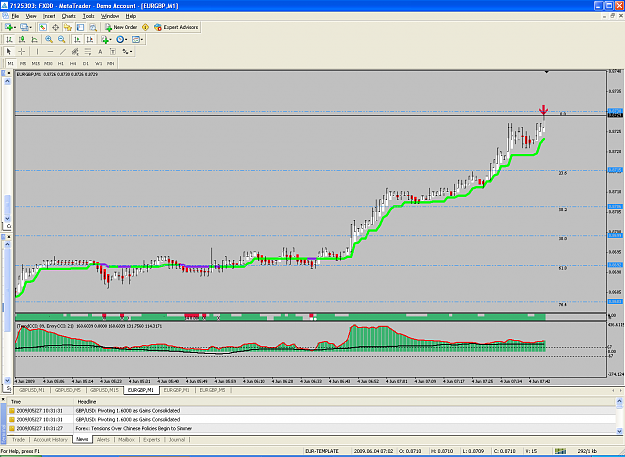The height and width of the screenshot is (457, 625).
Task: Switch to D1 timeframe
Action: 86,63
